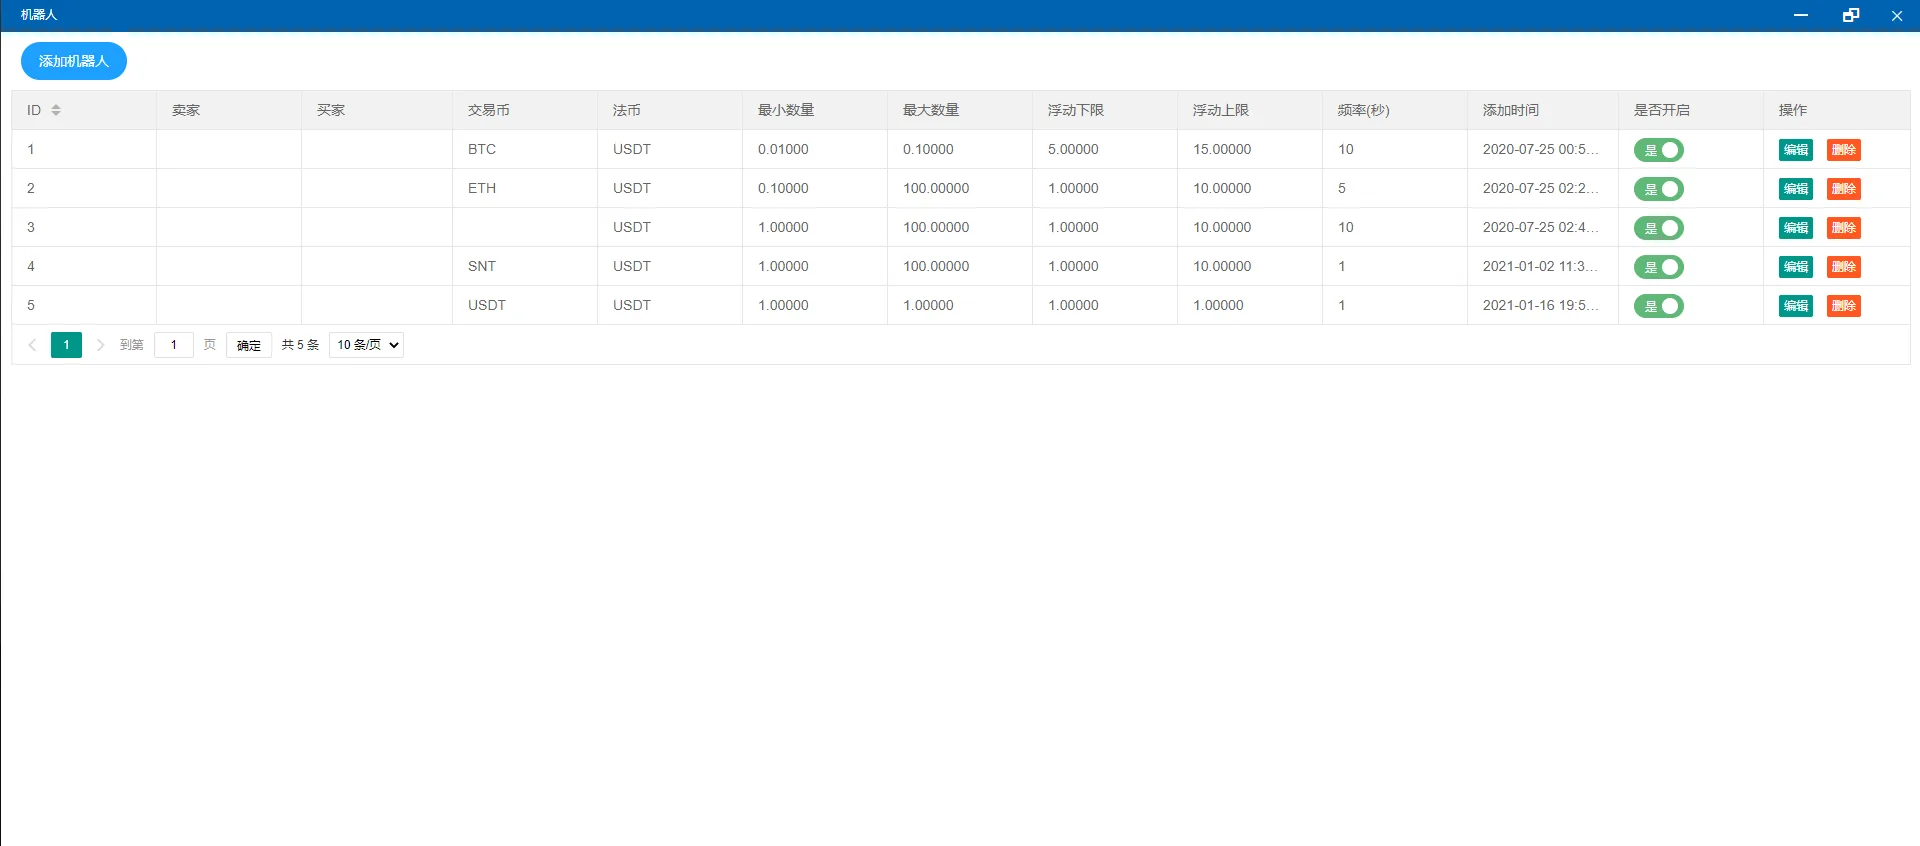Click the 添加时间 column header
This screenshot has height=846, width=1920.
[1510, 110]
